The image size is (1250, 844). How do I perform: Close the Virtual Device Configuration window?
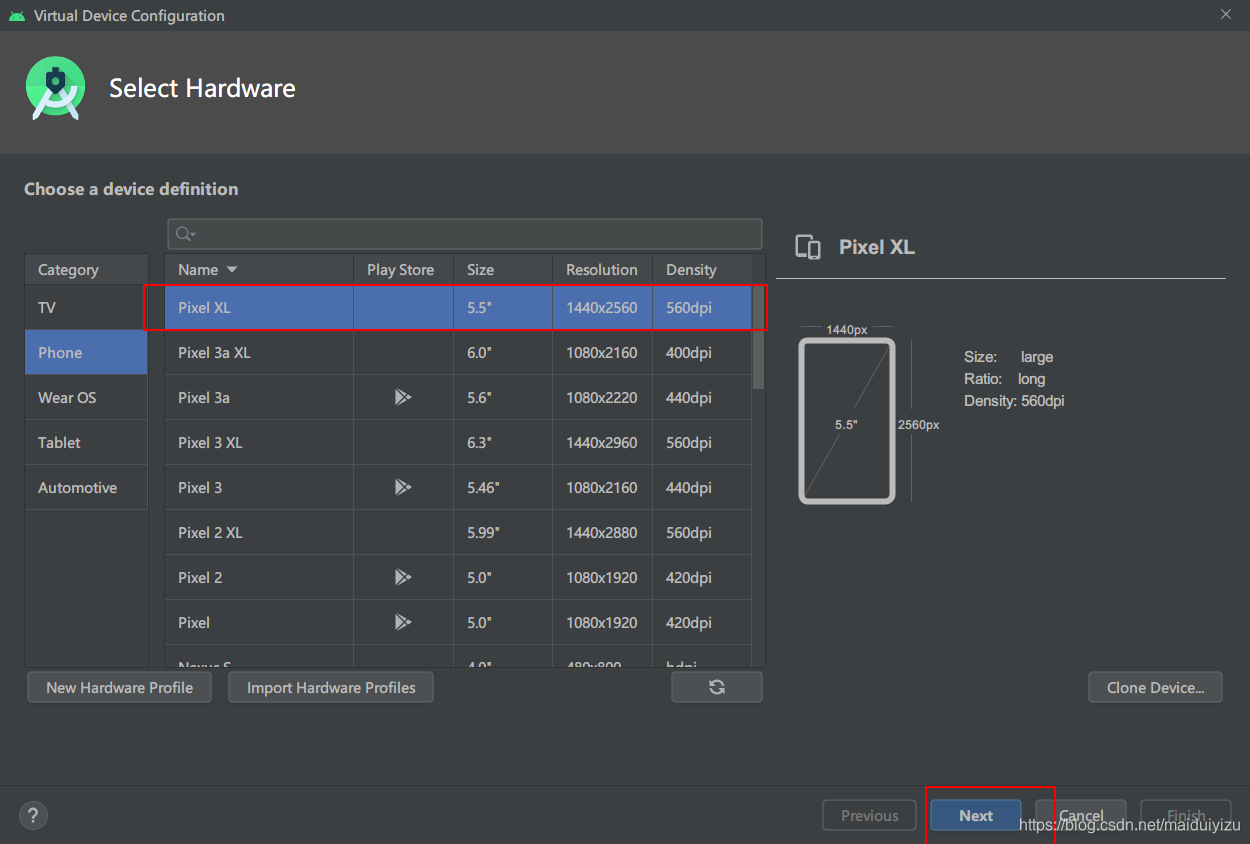(x=1226, y=14)
